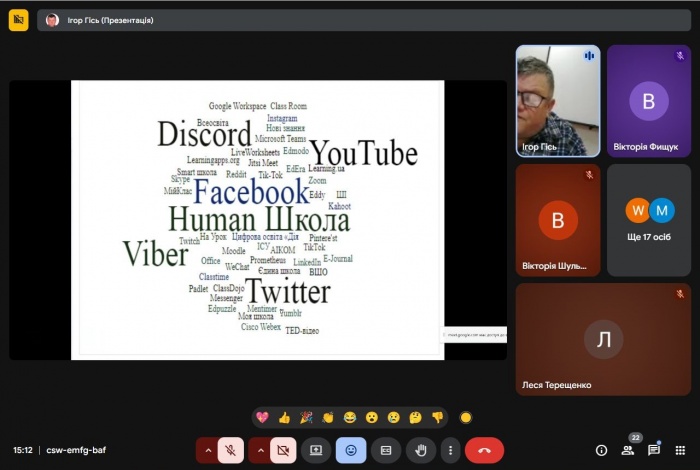Click the present screen button
This screenshot has width=700, height=470.
coord(316,450)
